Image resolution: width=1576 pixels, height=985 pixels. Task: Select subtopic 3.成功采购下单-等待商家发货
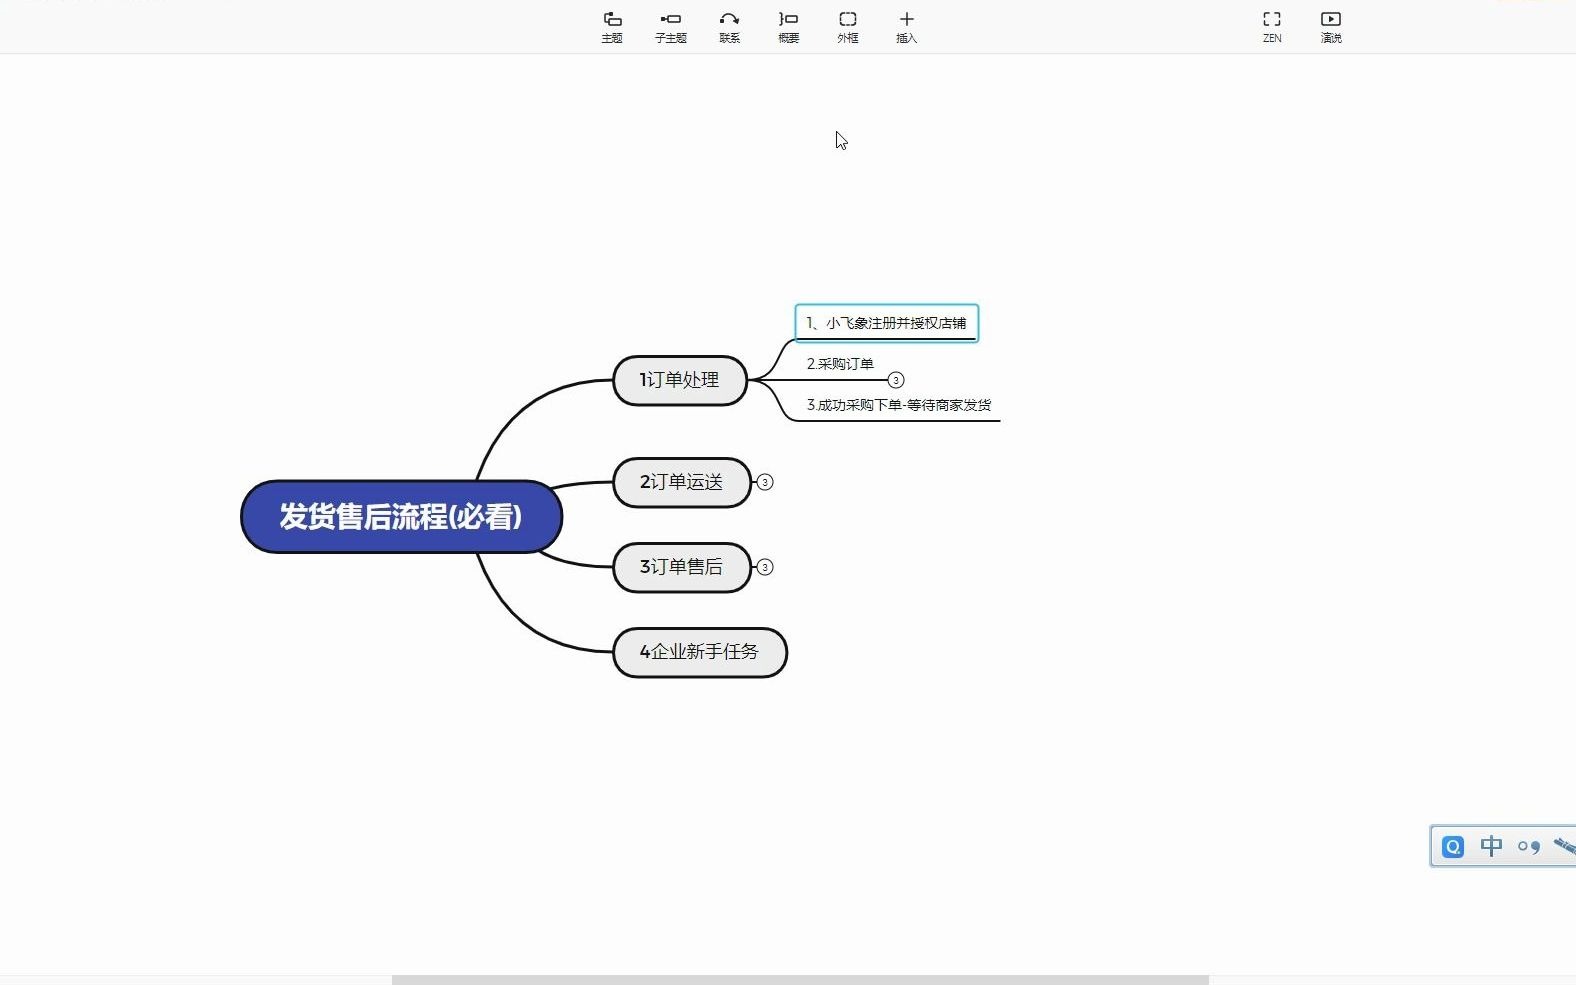pos(899,405)
